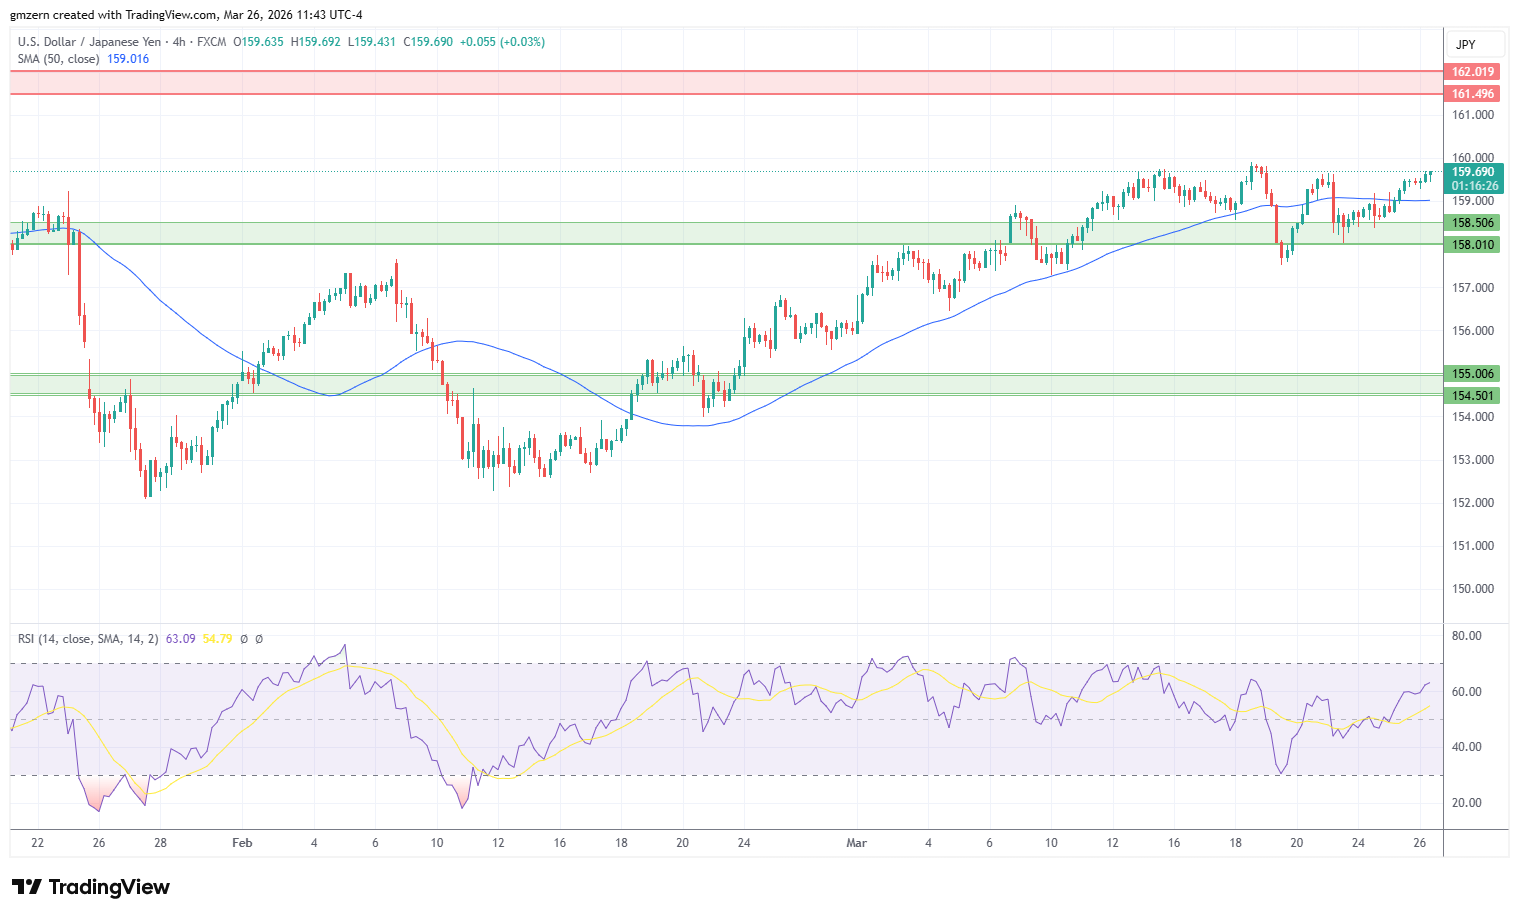This screenshot has height=917, width=1519.
Task: Select the SMA (50, close) indicator label
Action: (58, 59)
